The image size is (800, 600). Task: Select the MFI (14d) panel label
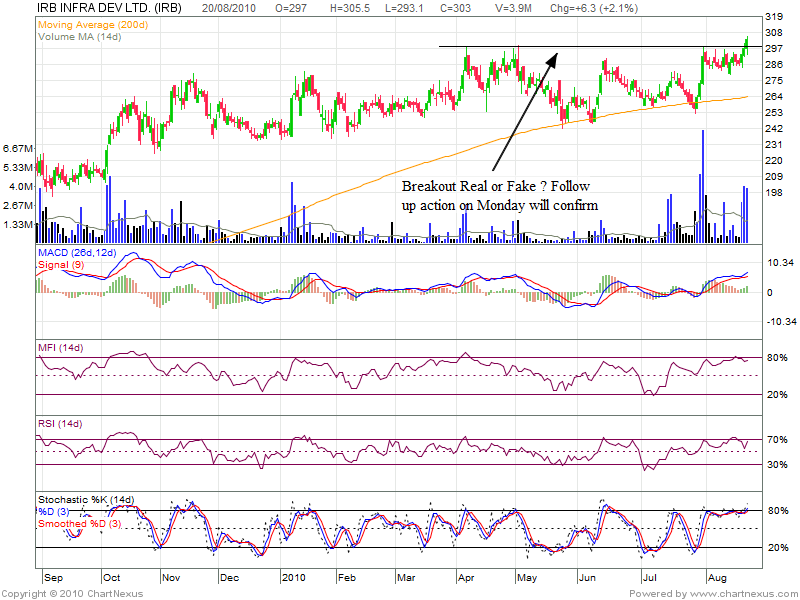[62, 346]
